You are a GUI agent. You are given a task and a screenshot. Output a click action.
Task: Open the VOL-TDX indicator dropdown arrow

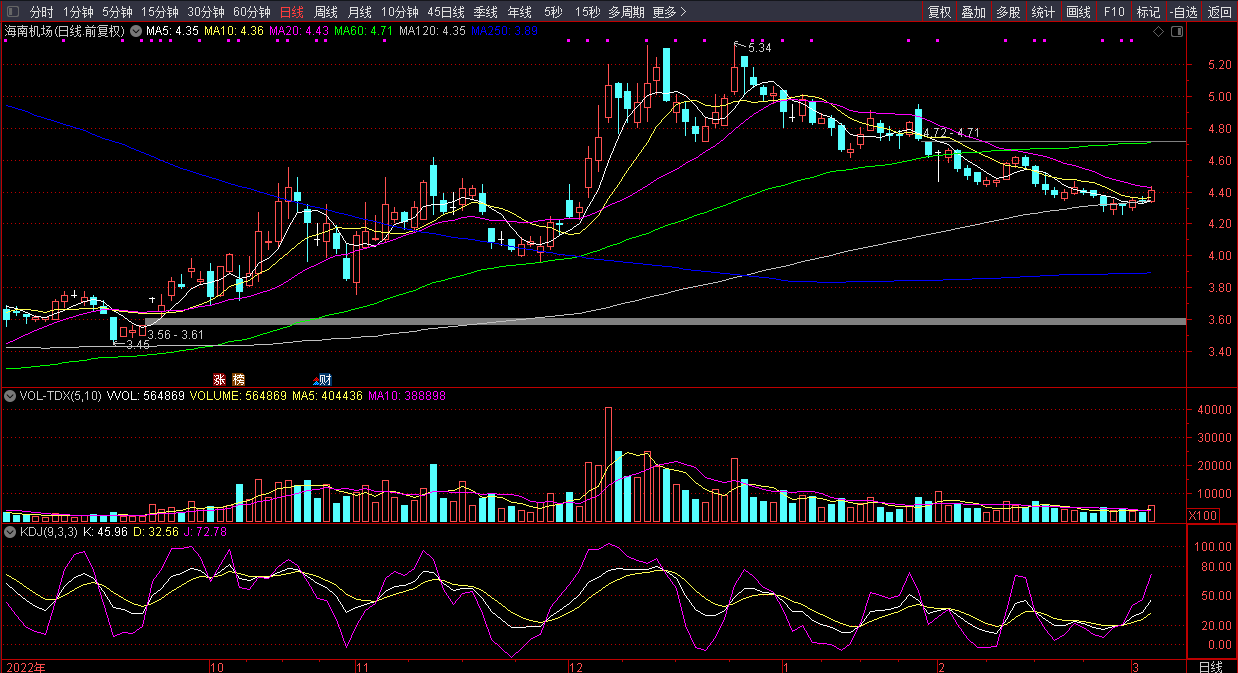click(x=10, y=396)
